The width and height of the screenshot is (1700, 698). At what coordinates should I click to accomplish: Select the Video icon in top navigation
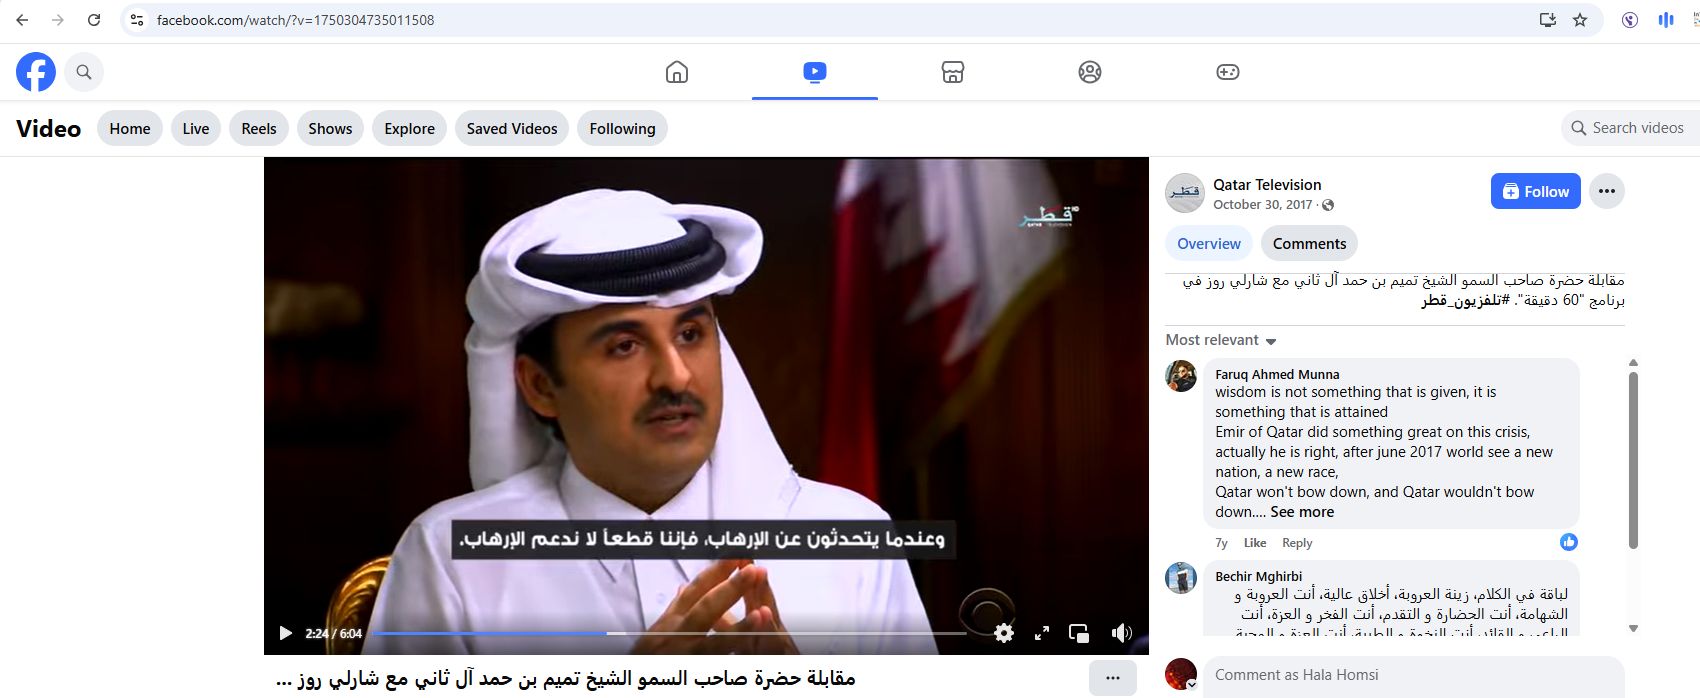815,72
